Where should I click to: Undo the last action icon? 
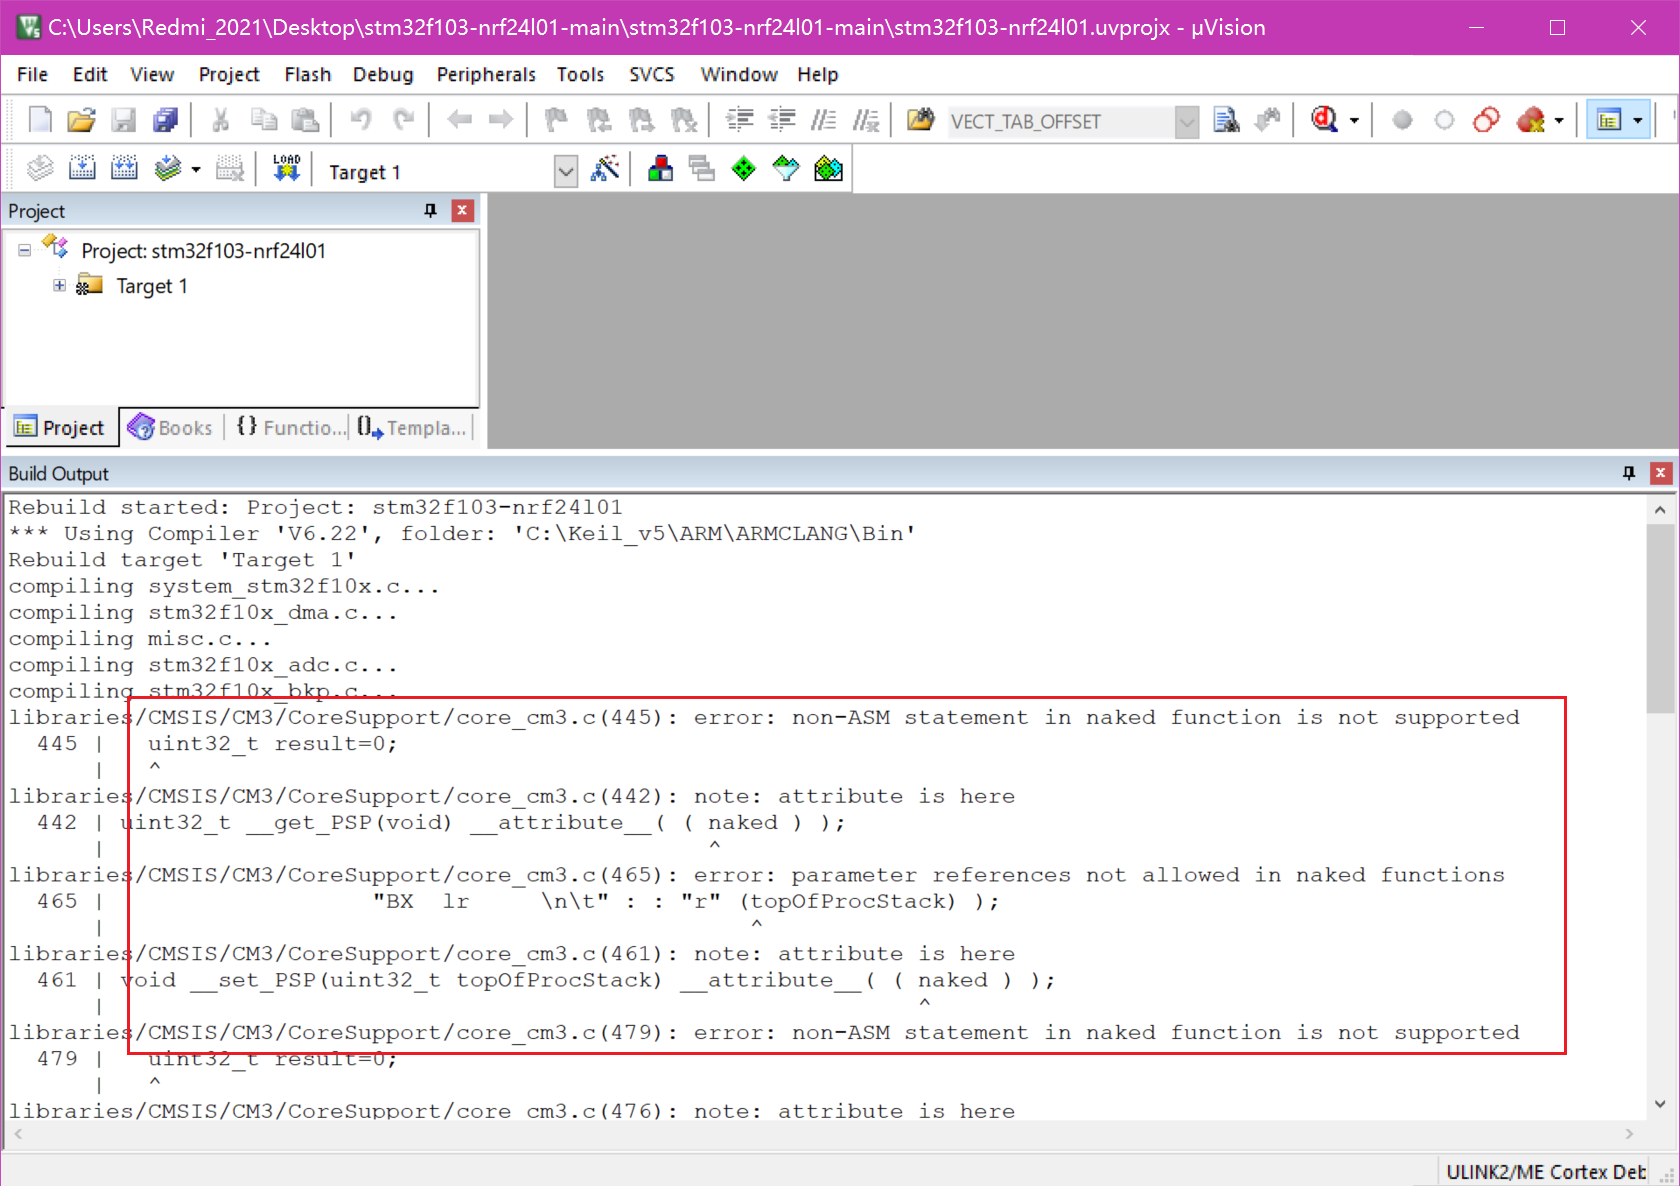(361, 120)
